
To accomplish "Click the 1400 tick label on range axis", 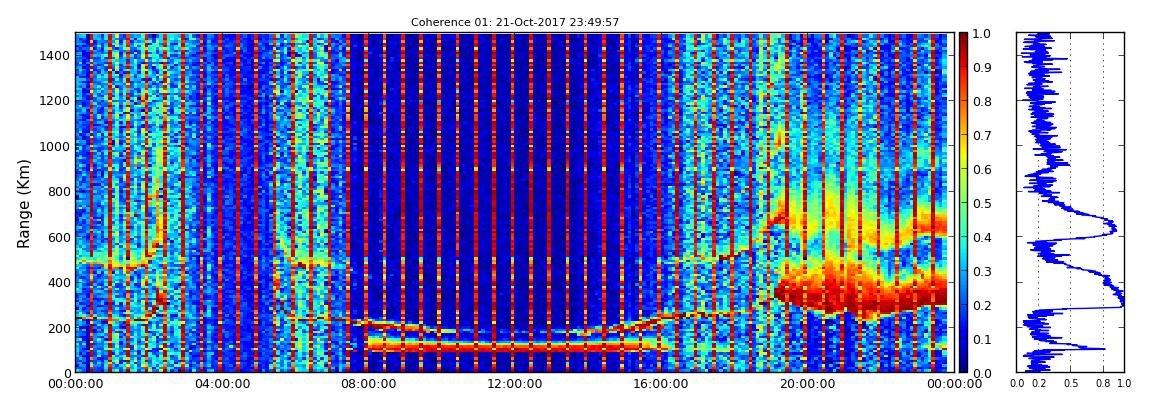I will coord(54,56).
